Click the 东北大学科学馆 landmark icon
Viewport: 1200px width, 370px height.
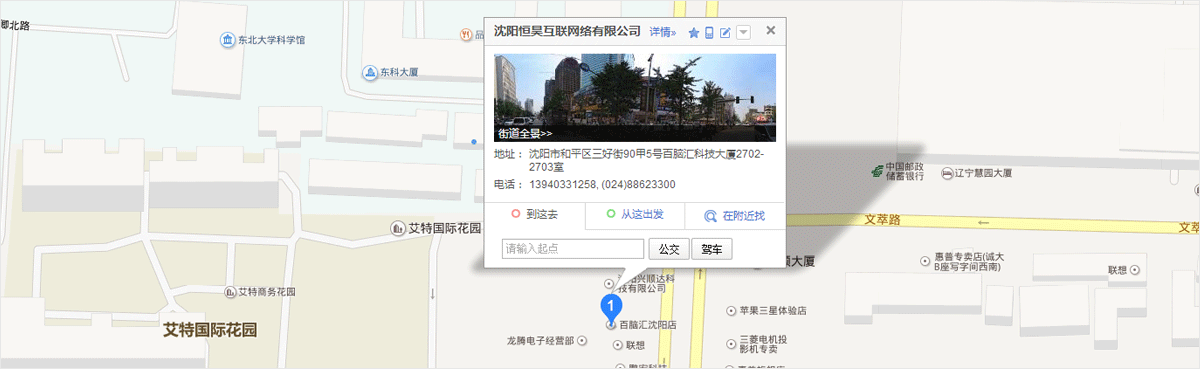228,40
